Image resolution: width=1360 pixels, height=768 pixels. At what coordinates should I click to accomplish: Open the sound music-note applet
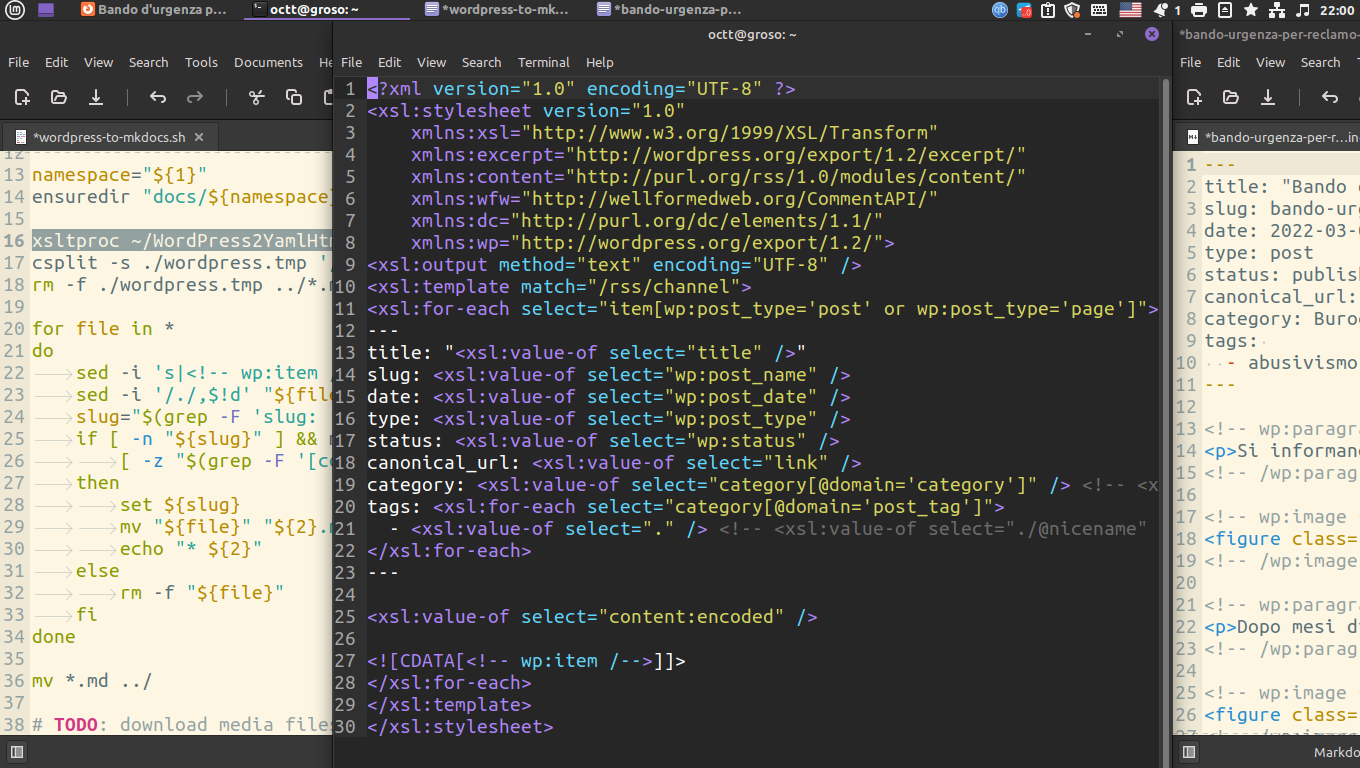point(1302,10)
